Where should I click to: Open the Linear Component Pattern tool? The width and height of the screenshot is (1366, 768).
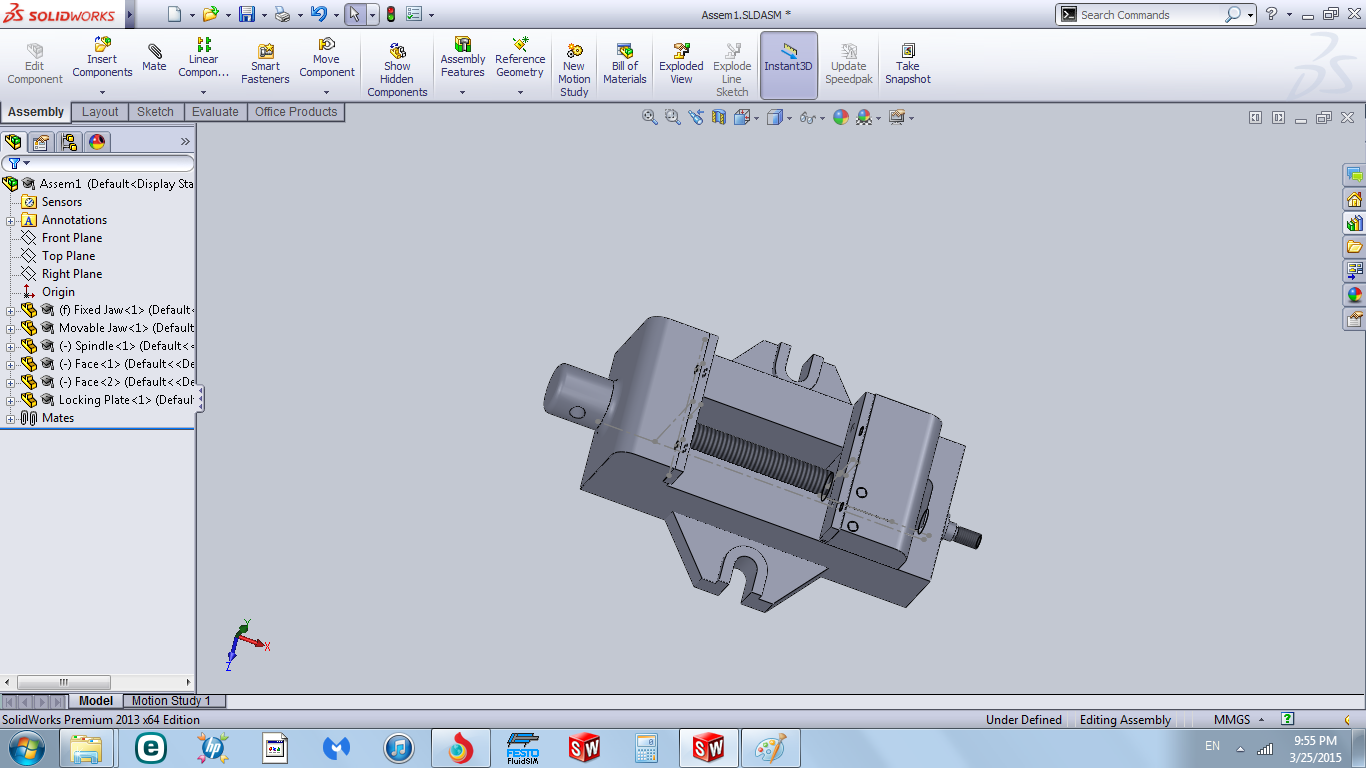[204, 58]
